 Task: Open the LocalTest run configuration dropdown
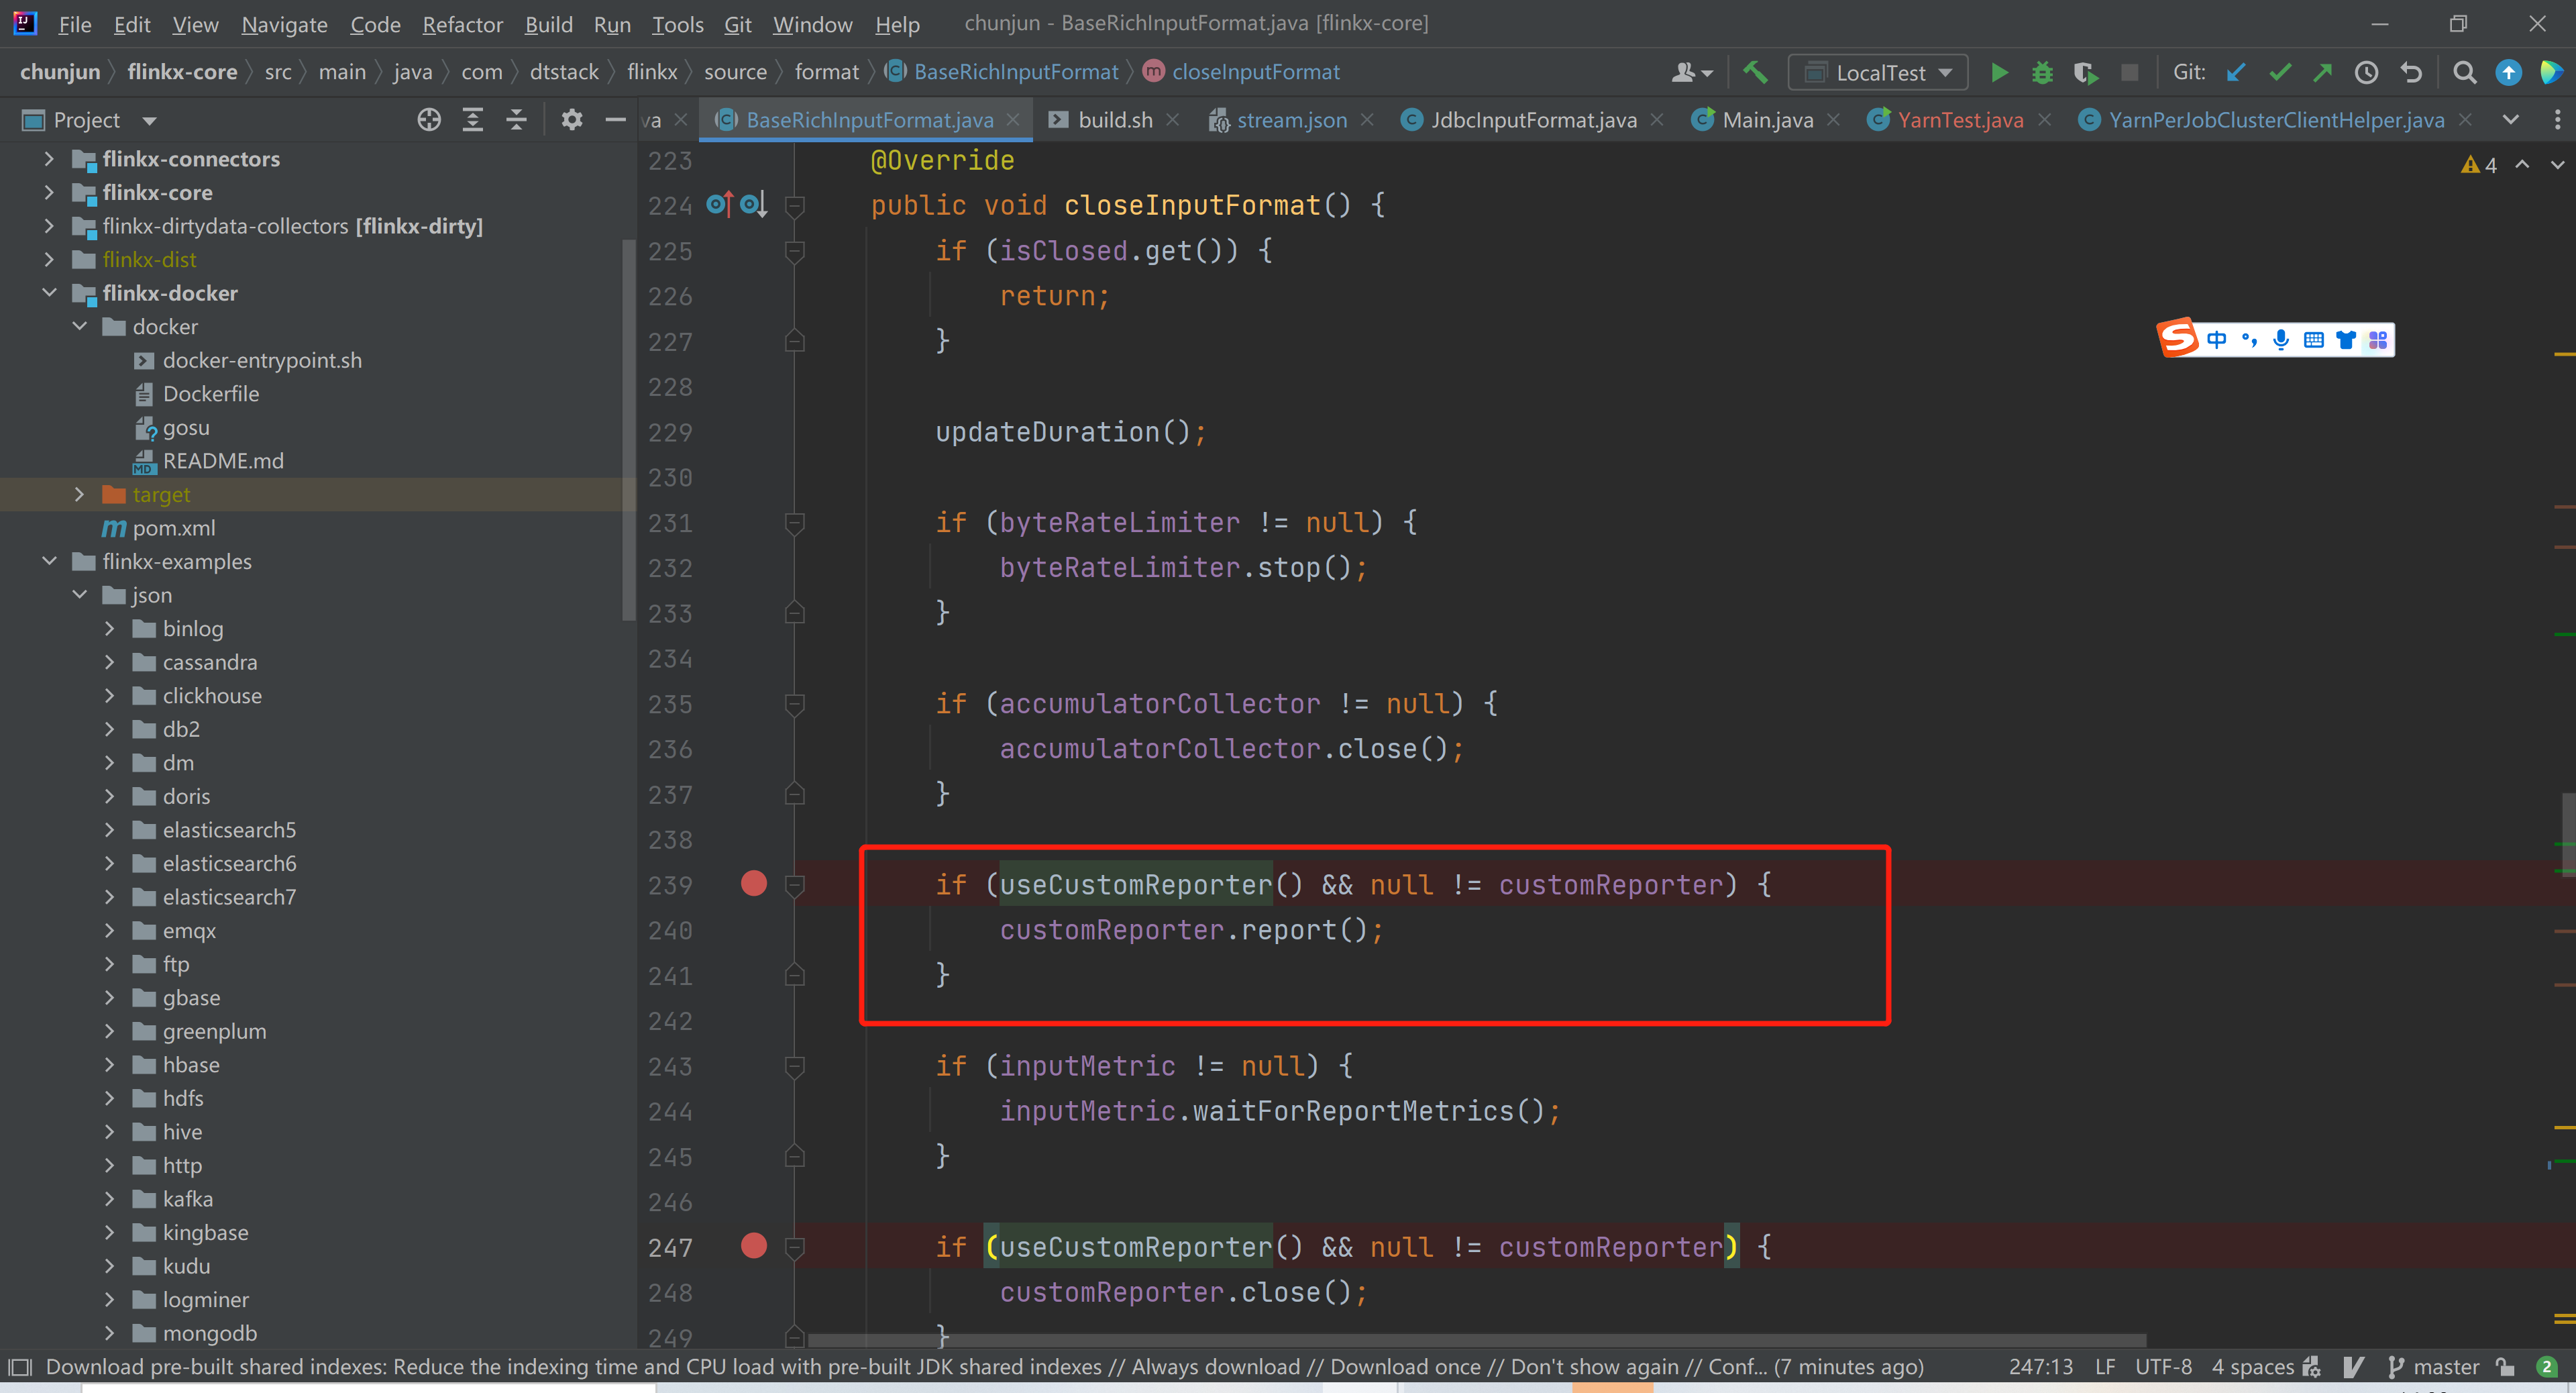tap(1945, 71)
